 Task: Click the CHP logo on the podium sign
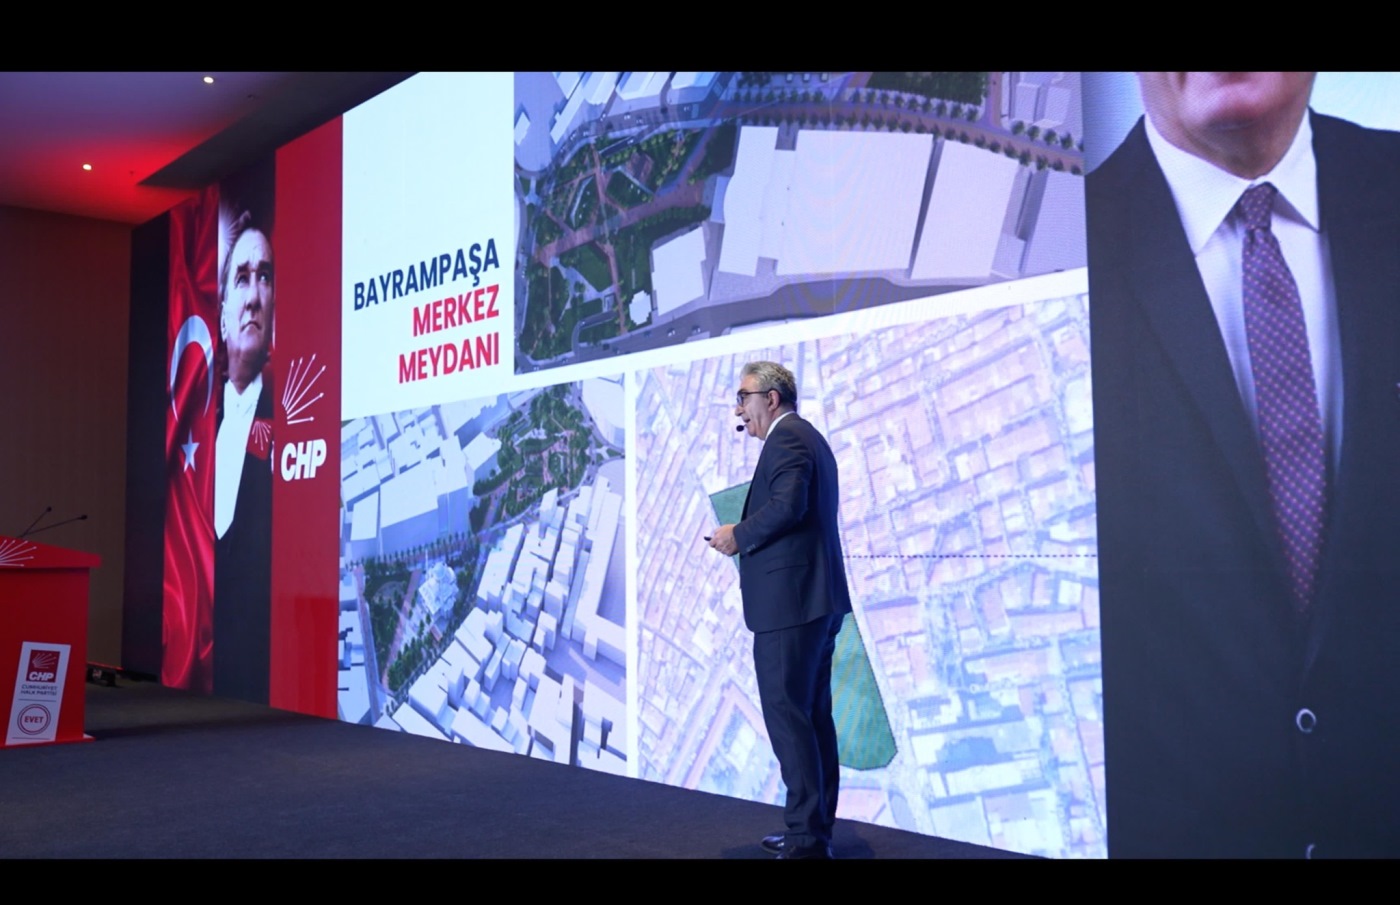[43, 667]
